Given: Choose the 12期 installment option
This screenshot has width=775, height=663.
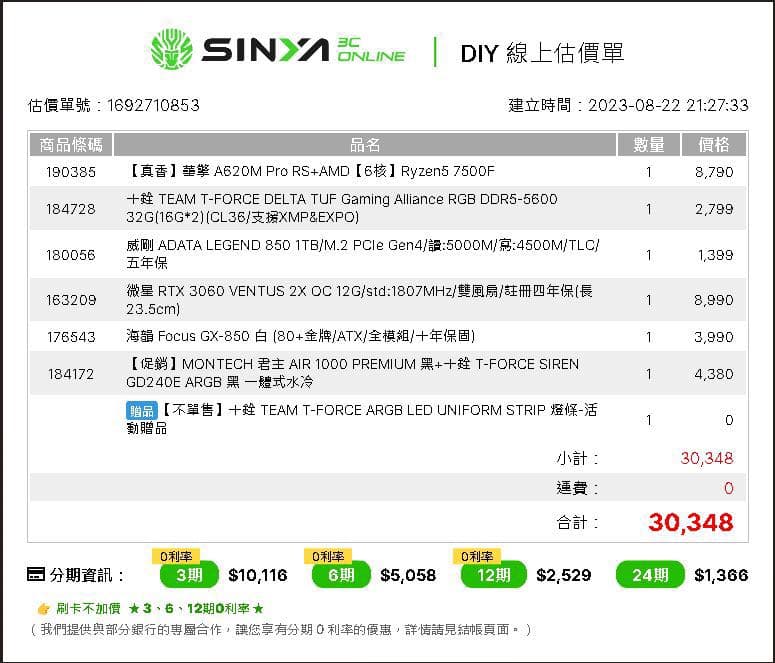Looking at the screenshot, I should click(x=493, y=576).
